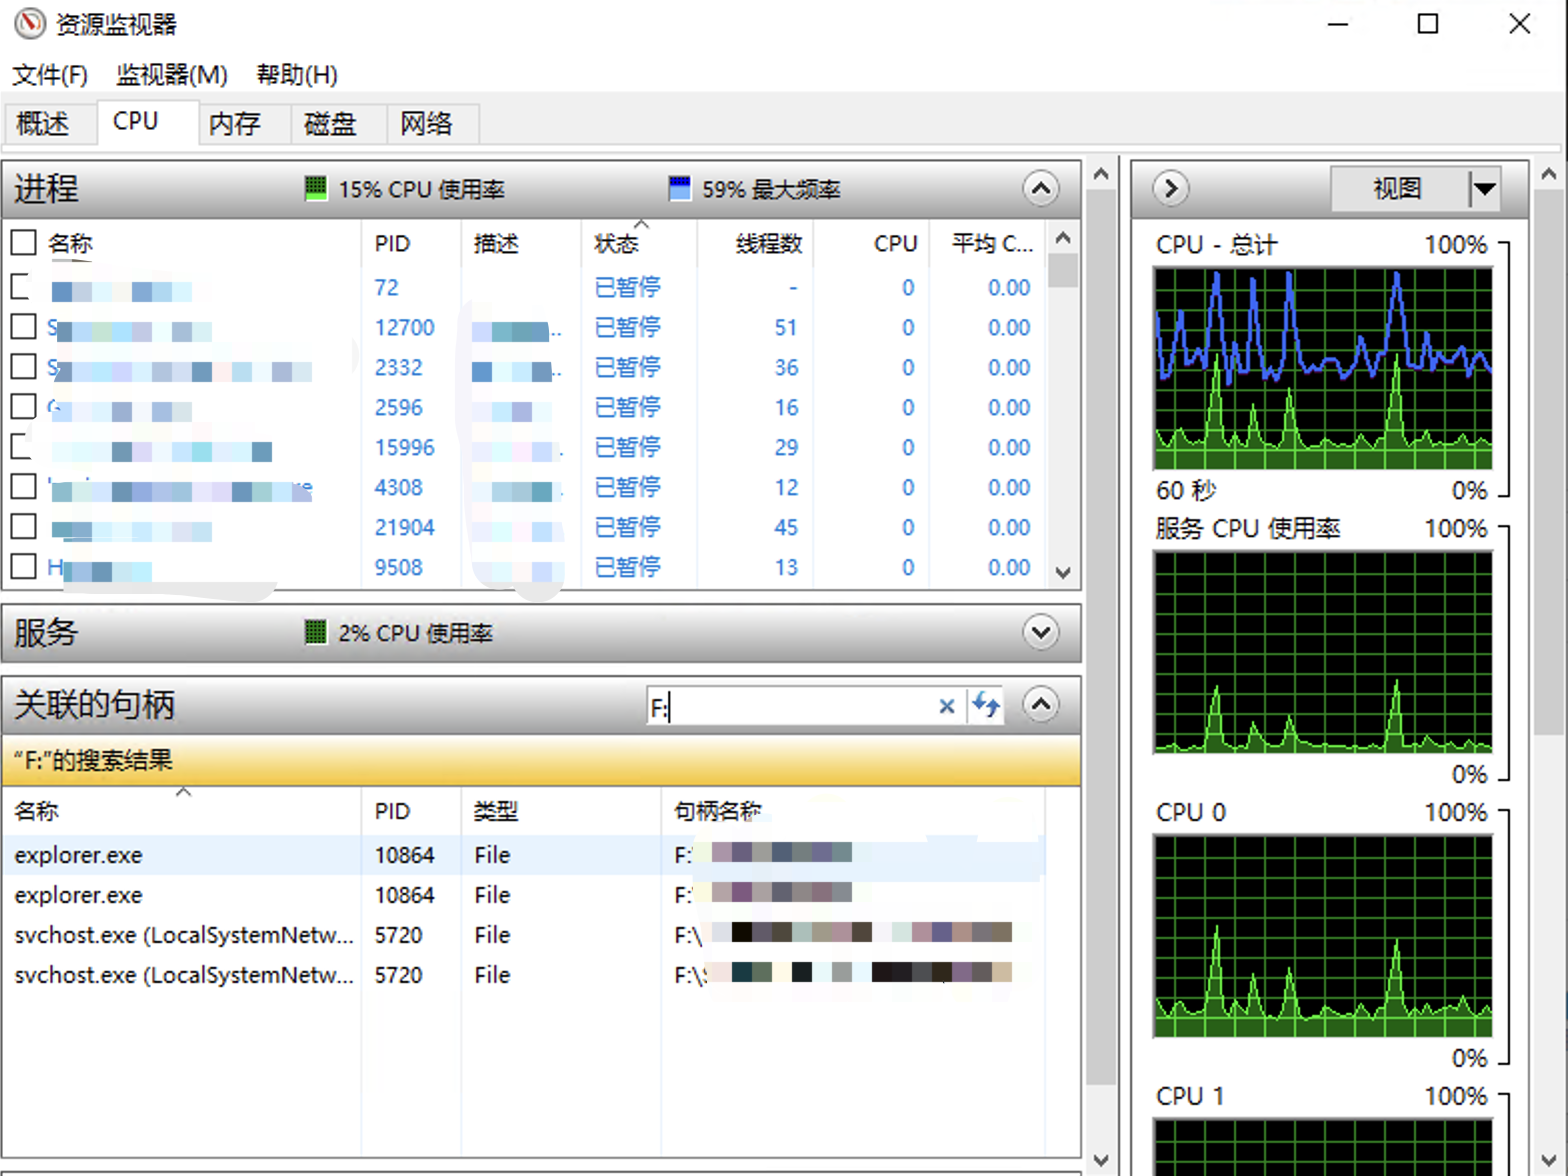The width and height of the screenshot is (1568, 1176).
Task: Sort processes by 线程数 column header
Action: pyautogui.click(x=768, y=244)
